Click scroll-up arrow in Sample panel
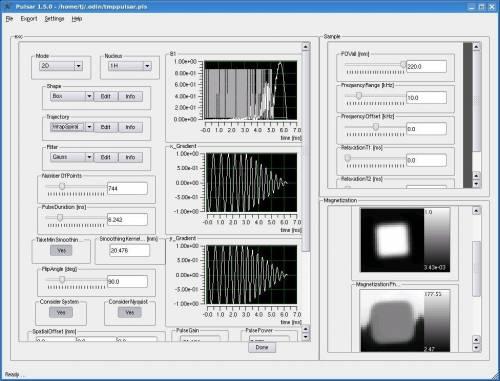This screenshot has width=500, height=381. tap(476, 47)
